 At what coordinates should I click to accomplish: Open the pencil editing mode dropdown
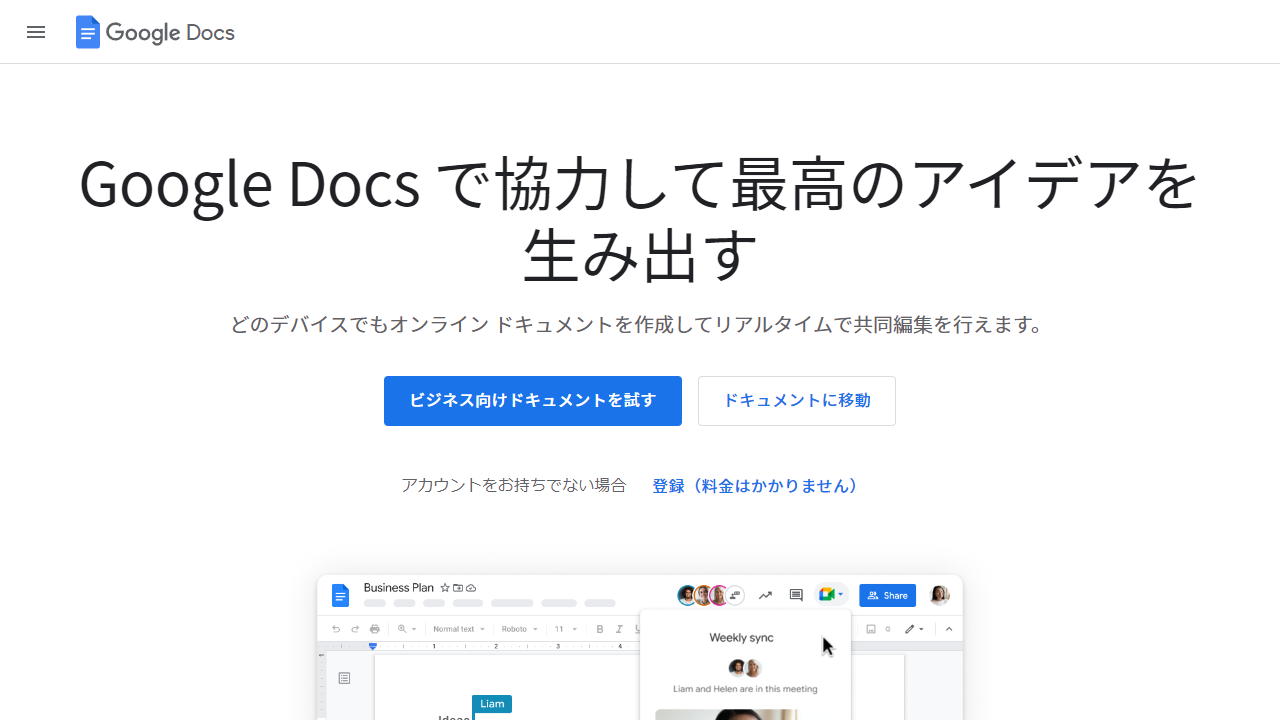point(914,629)
